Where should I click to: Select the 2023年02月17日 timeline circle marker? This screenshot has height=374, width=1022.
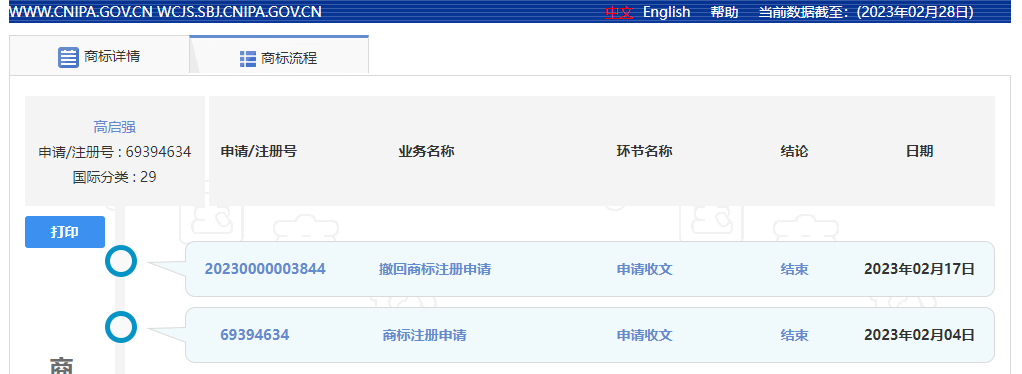point(121,261)
